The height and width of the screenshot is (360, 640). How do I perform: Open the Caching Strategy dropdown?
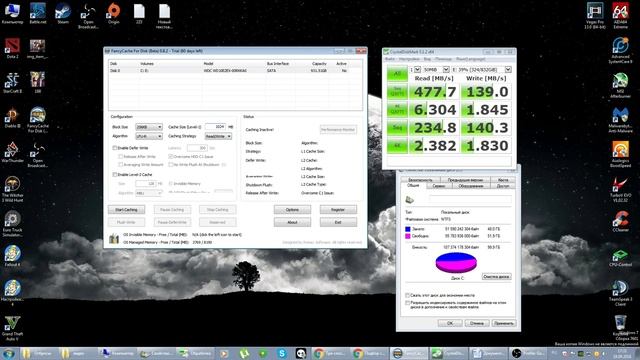point(218,136)
